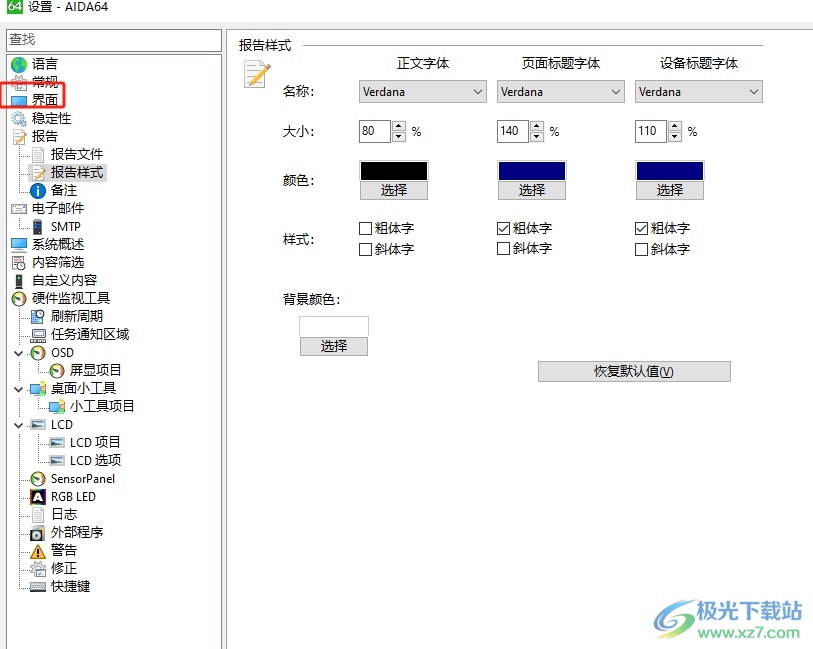Click the 设备标题字体 size field showing 110
813x649 pixels.
pyautogui.click(x=651, y=131)
